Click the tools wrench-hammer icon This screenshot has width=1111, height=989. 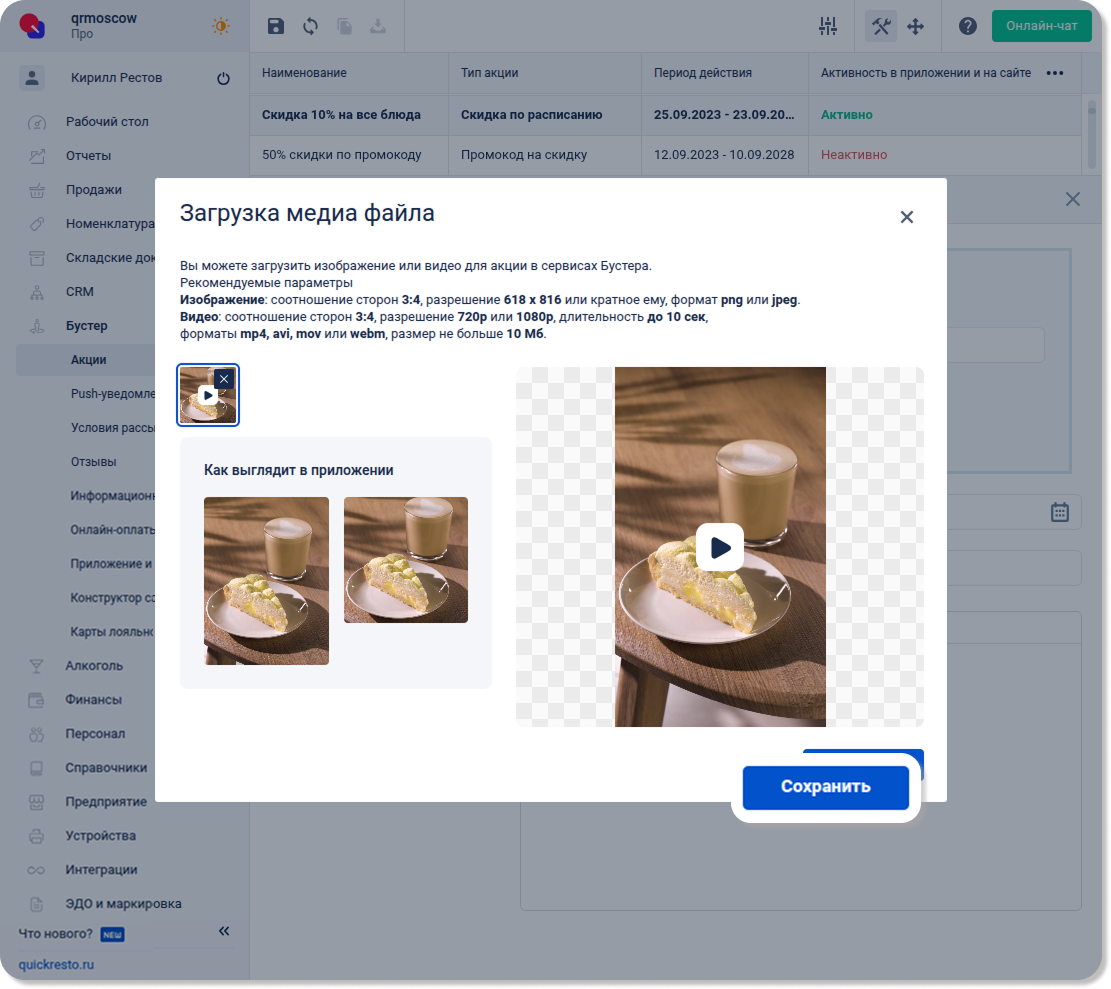point(881,27)
